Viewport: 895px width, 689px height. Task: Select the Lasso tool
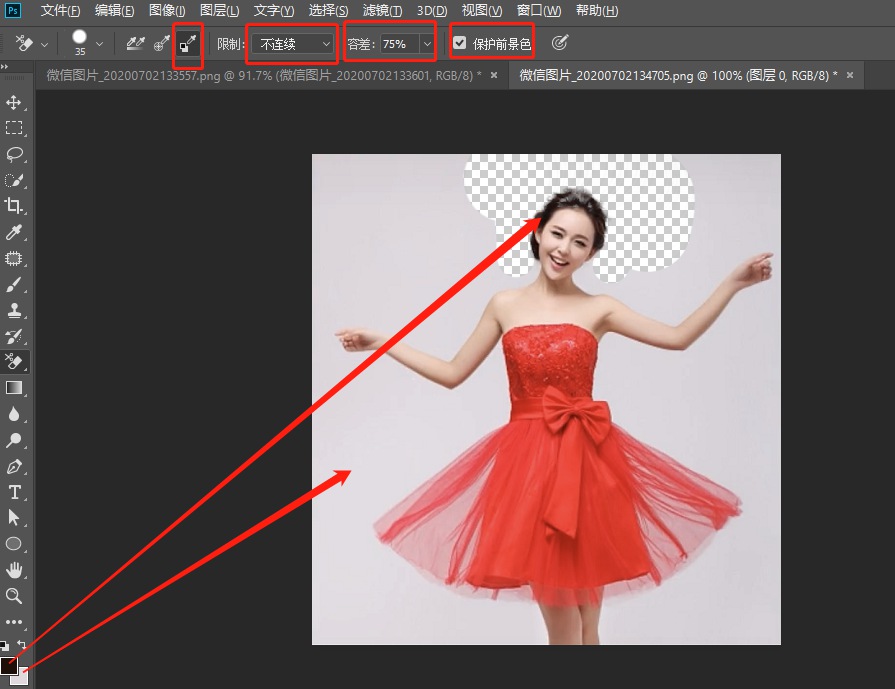point(14,153)
